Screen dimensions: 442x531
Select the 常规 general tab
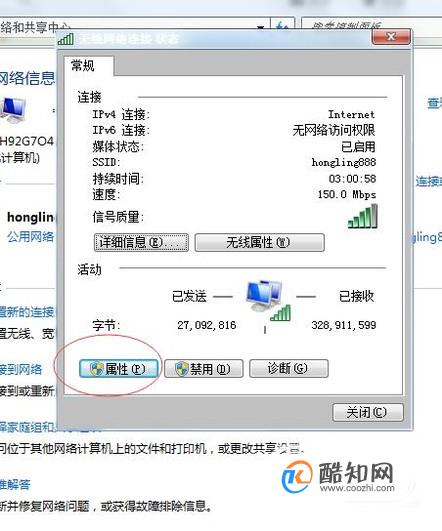[83, 66]
